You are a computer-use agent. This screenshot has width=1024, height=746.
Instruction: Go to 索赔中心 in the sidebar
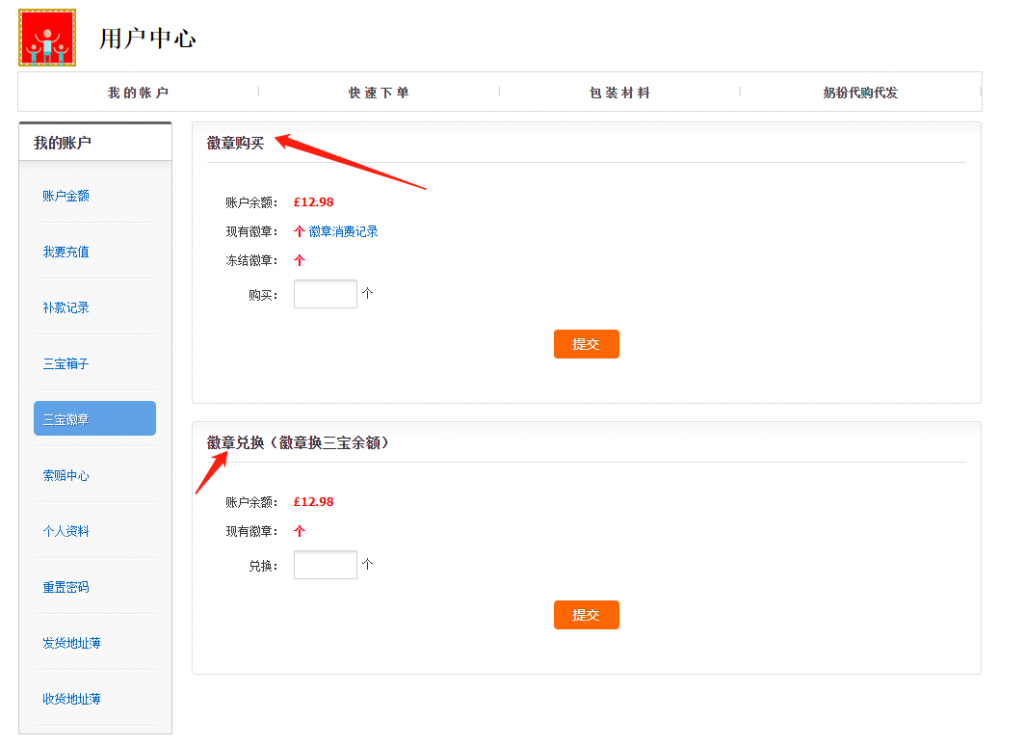click(x=66, y=476)
